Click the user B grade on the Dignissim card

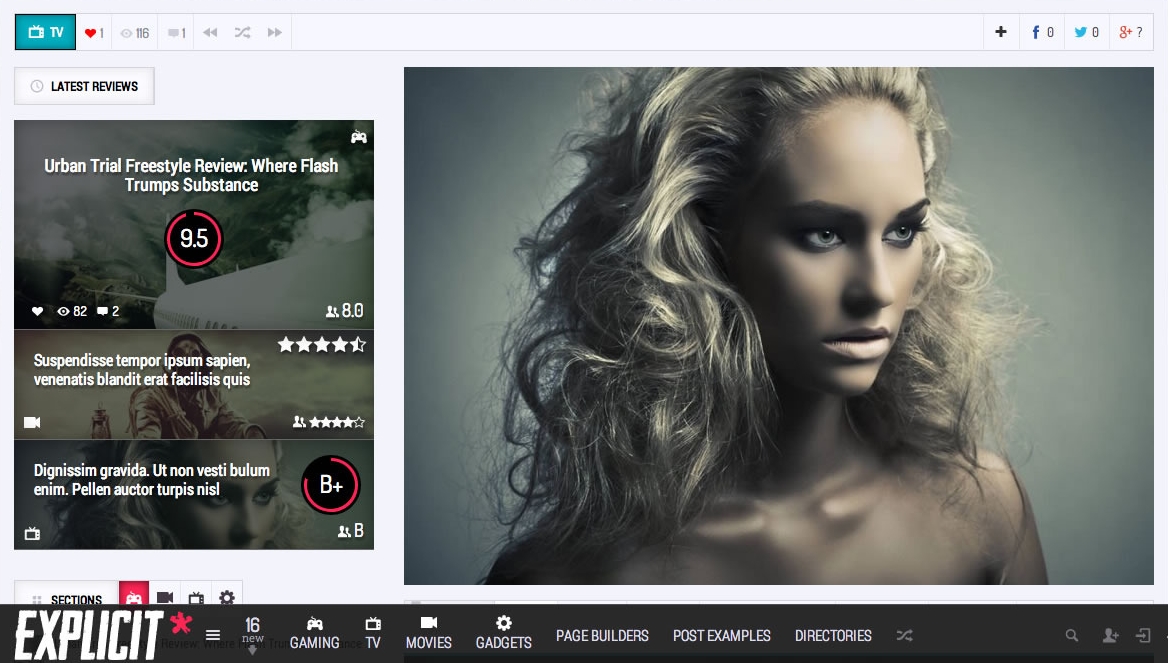pyautogui.click(x=351, y=530)
